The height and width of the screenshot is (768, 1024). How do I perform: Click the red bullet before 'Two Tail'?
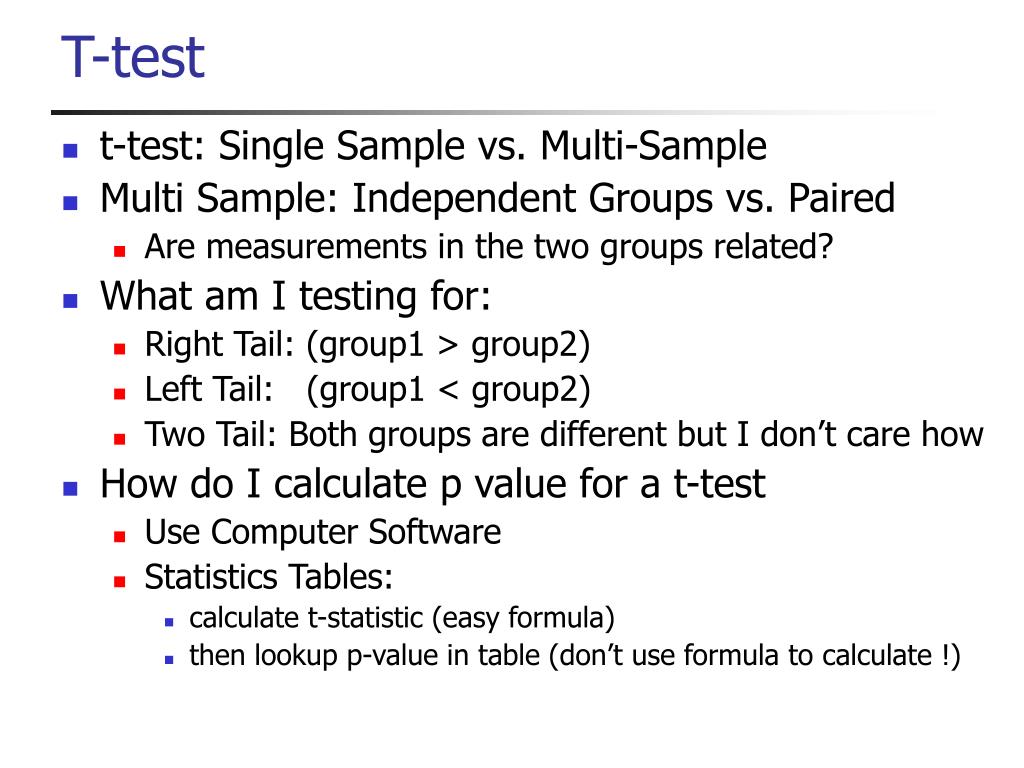119,439
